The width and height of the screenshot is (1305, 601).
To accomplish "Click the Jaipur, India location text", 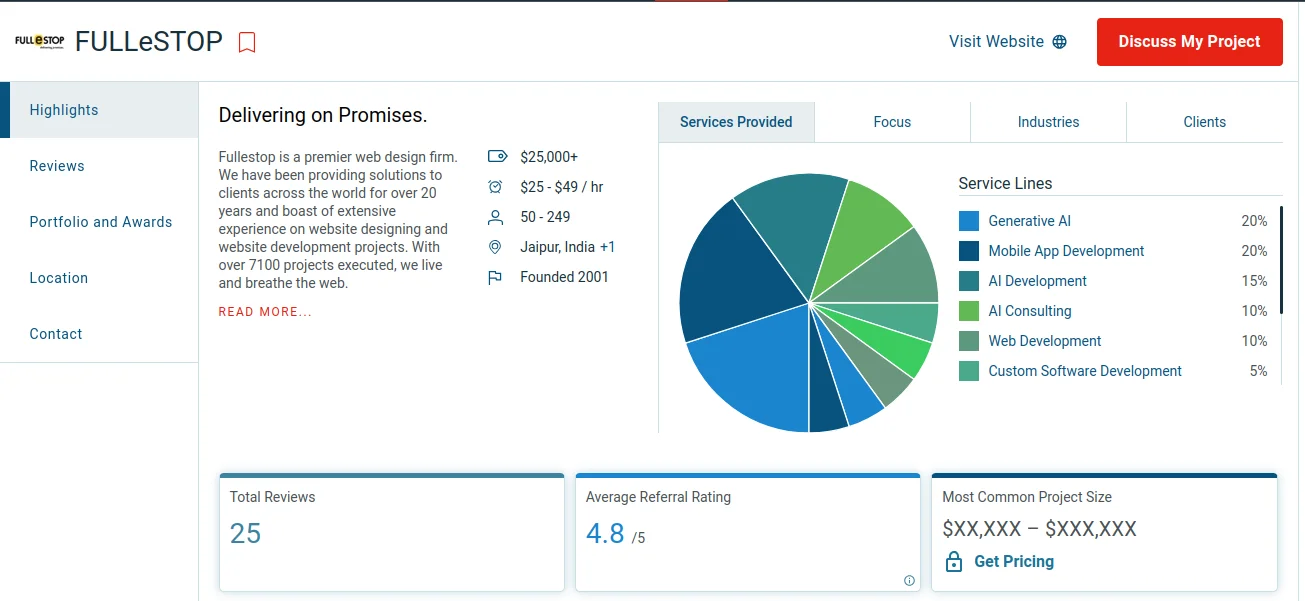I will [557, 247].
